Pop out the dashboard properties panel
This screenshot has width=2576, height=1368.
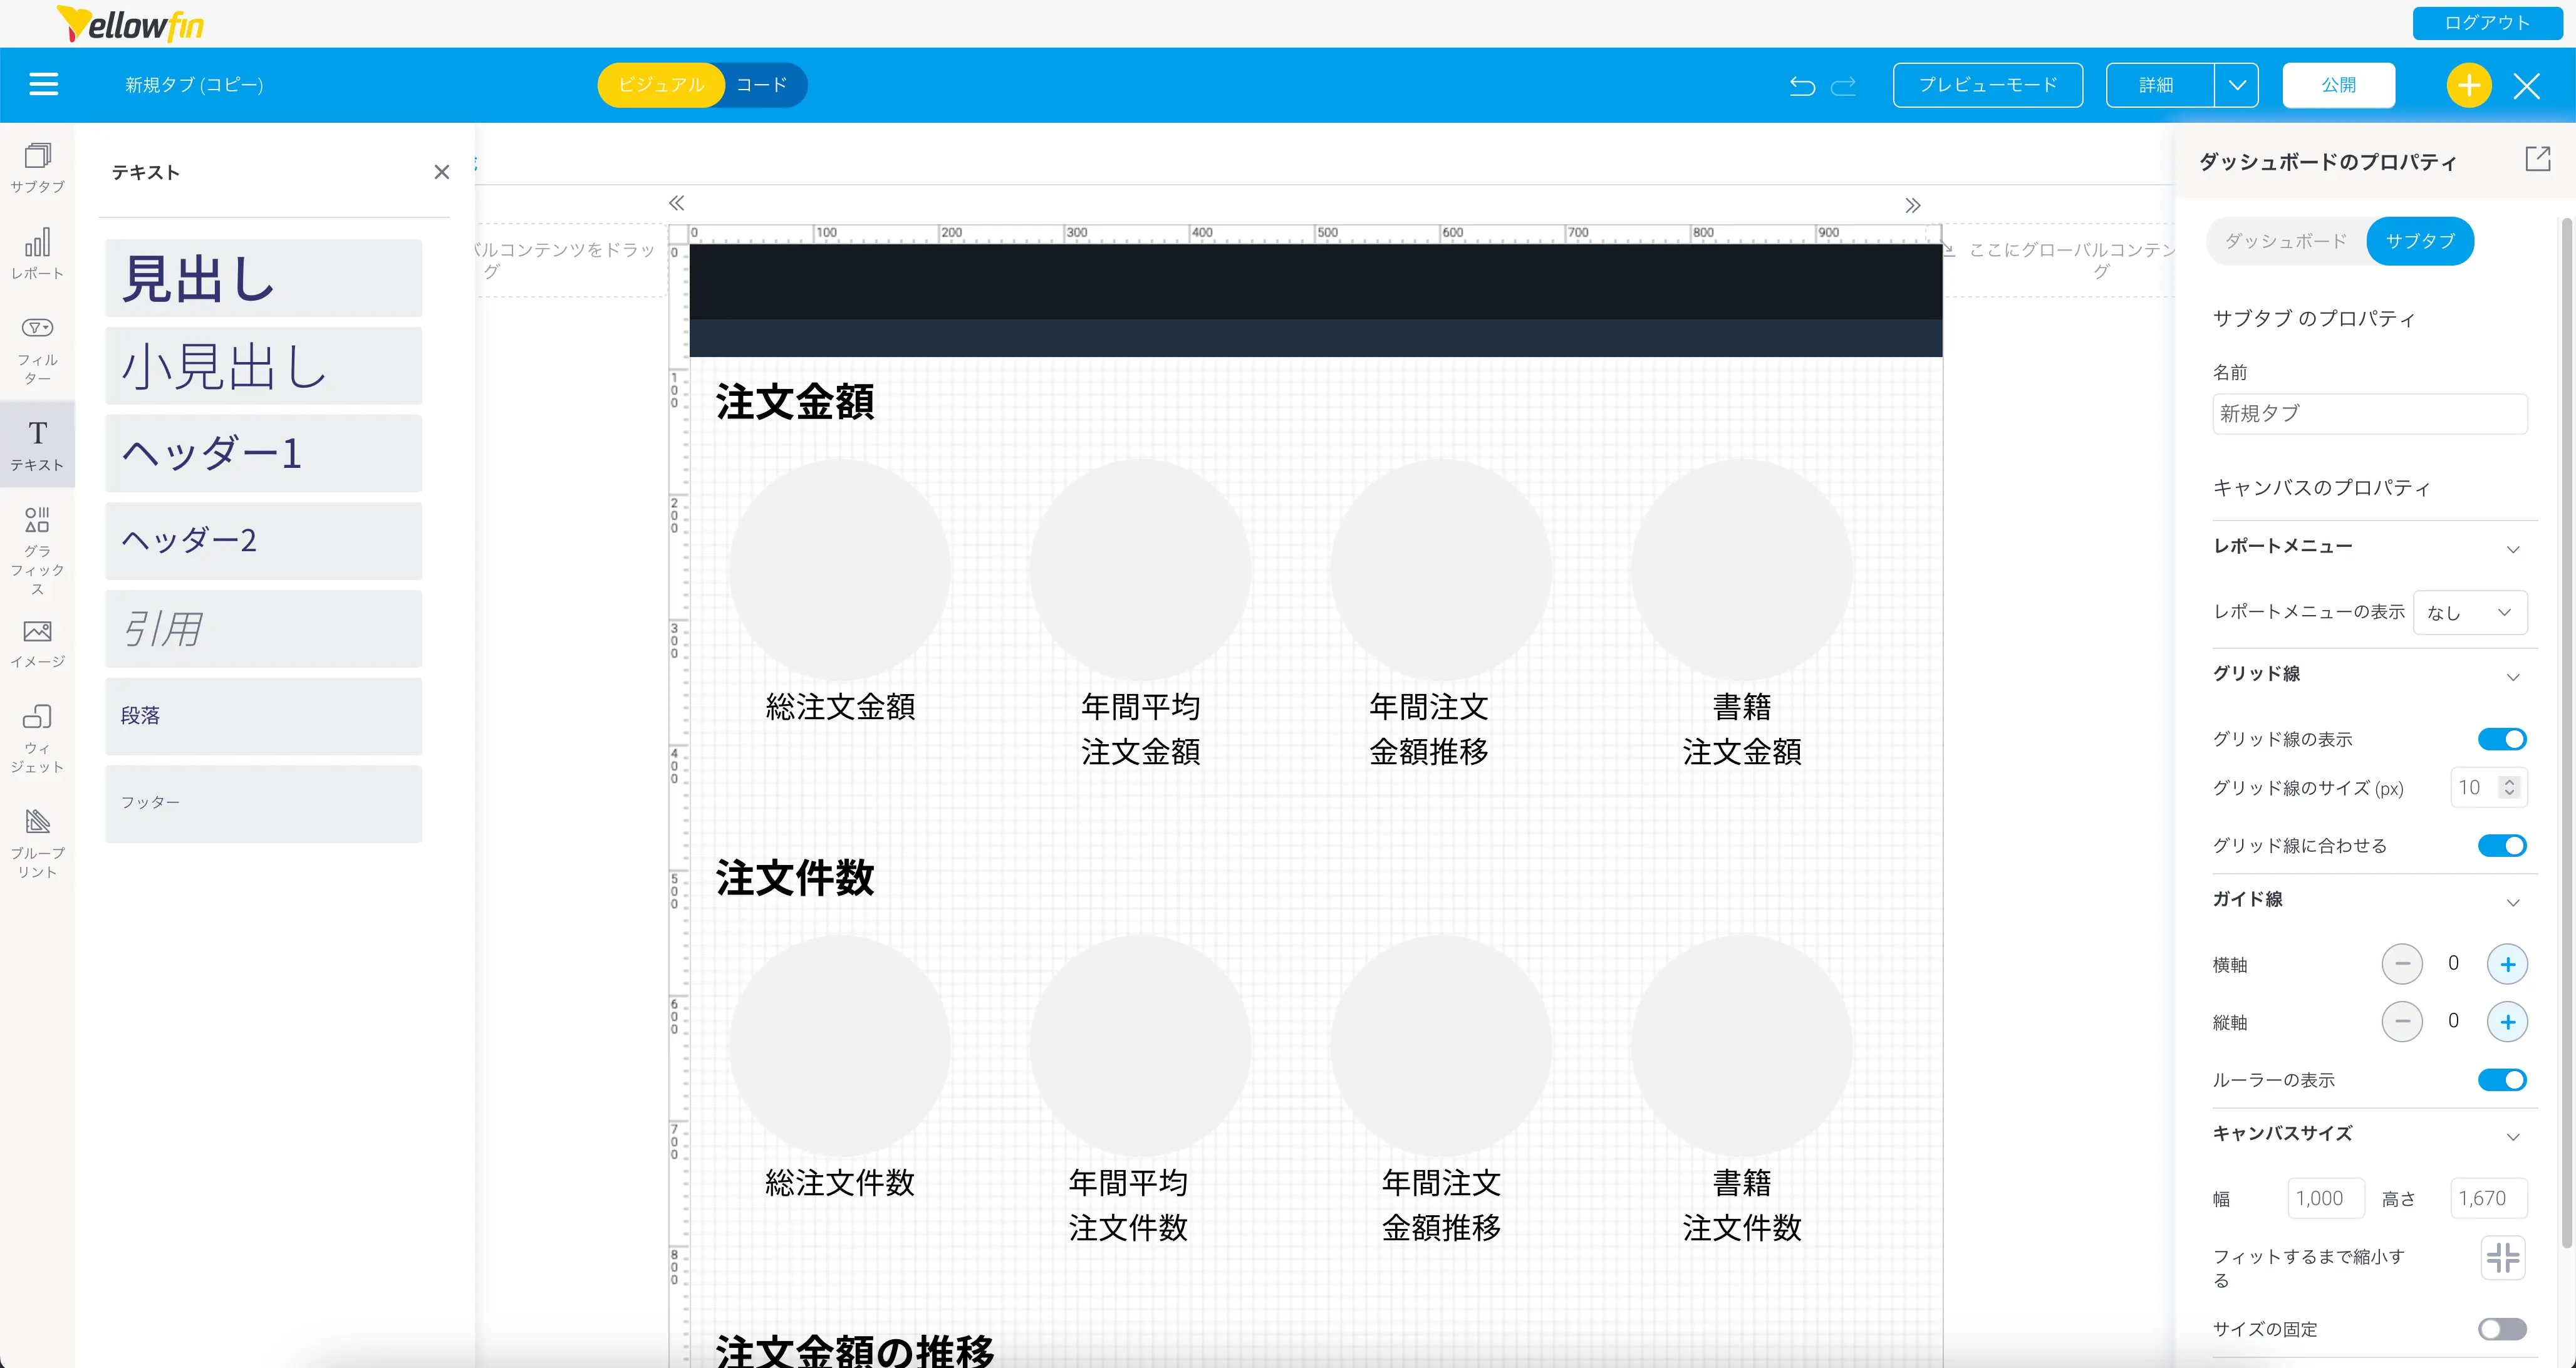[x=2537, y=159]
